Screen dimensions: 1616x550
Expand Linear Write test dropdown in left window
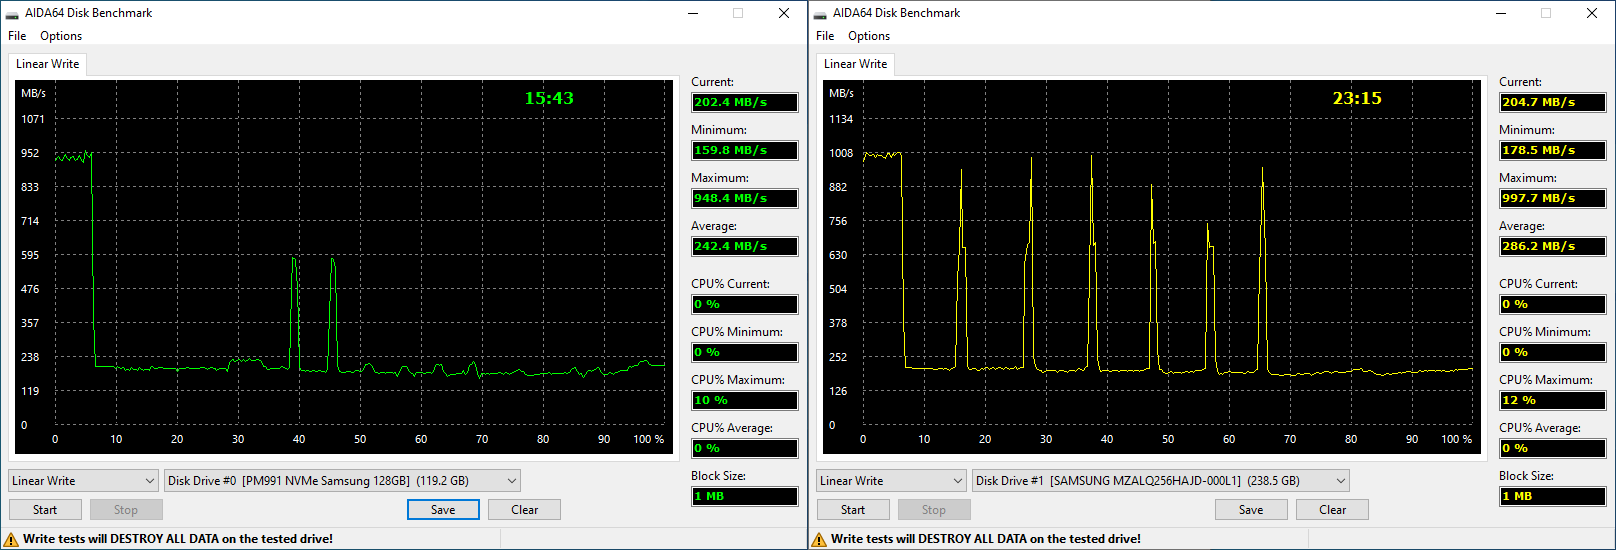tap(83, 481)
